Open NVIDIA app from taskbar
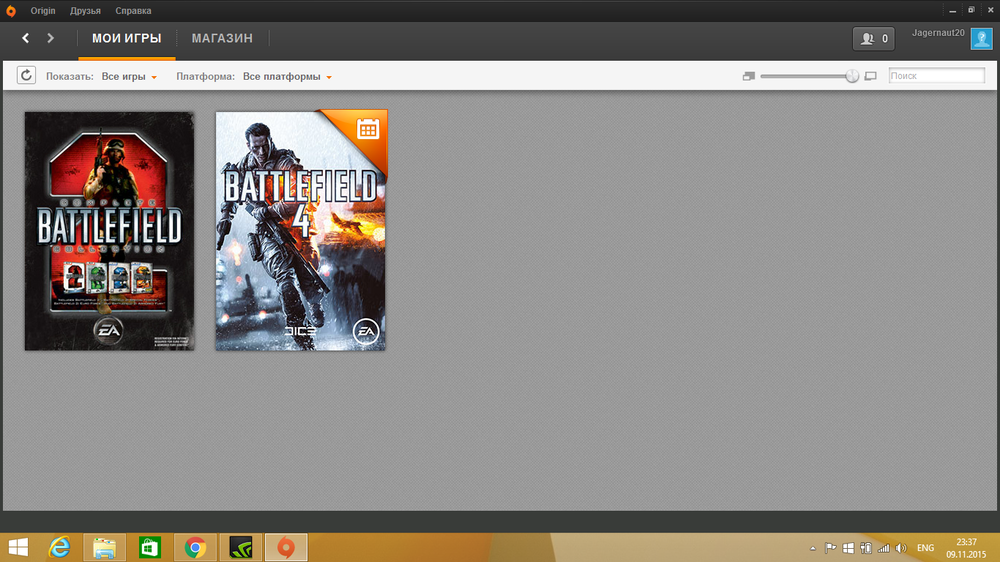Viewport: 1000px width, 562px height. [241, 547]
